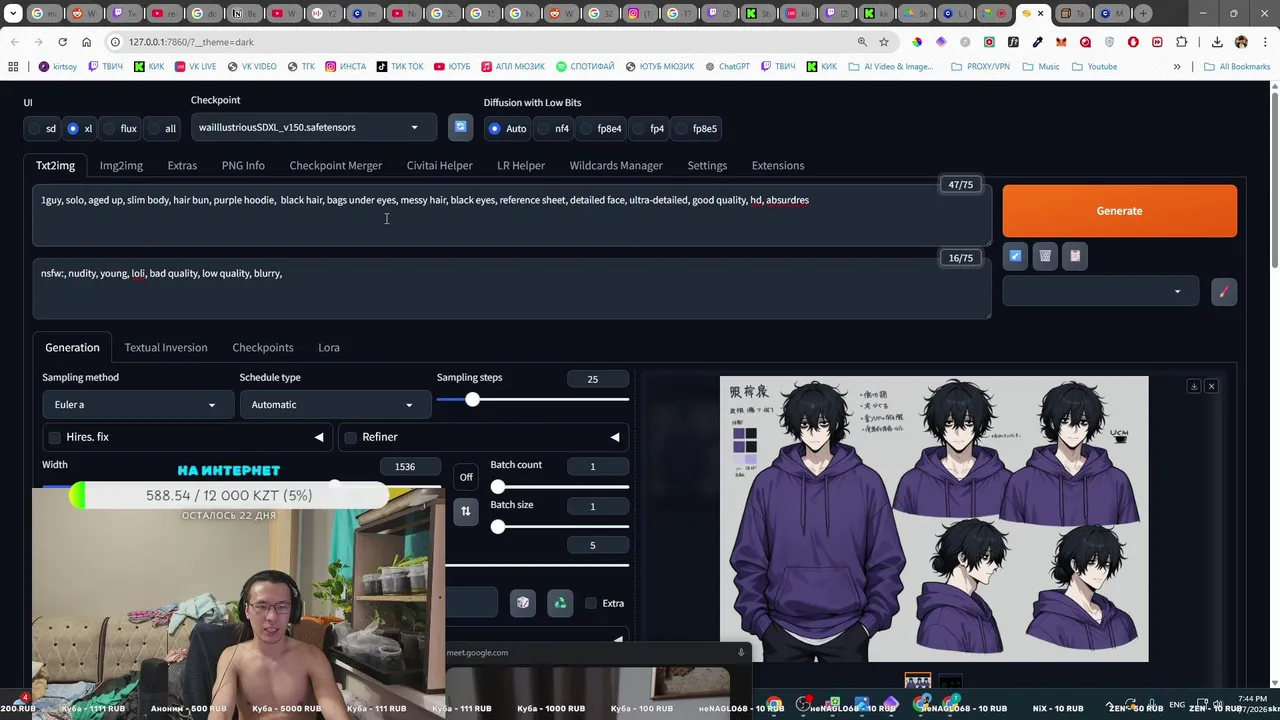The image size is (1280, 720).
Task: Open the browser Downloads icon
Action: coord(1217,42)
